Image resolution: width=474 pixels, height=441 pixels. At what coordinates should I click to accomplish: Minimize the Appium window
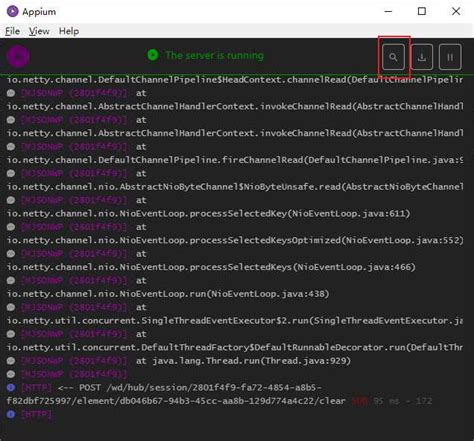pos(388,11)
